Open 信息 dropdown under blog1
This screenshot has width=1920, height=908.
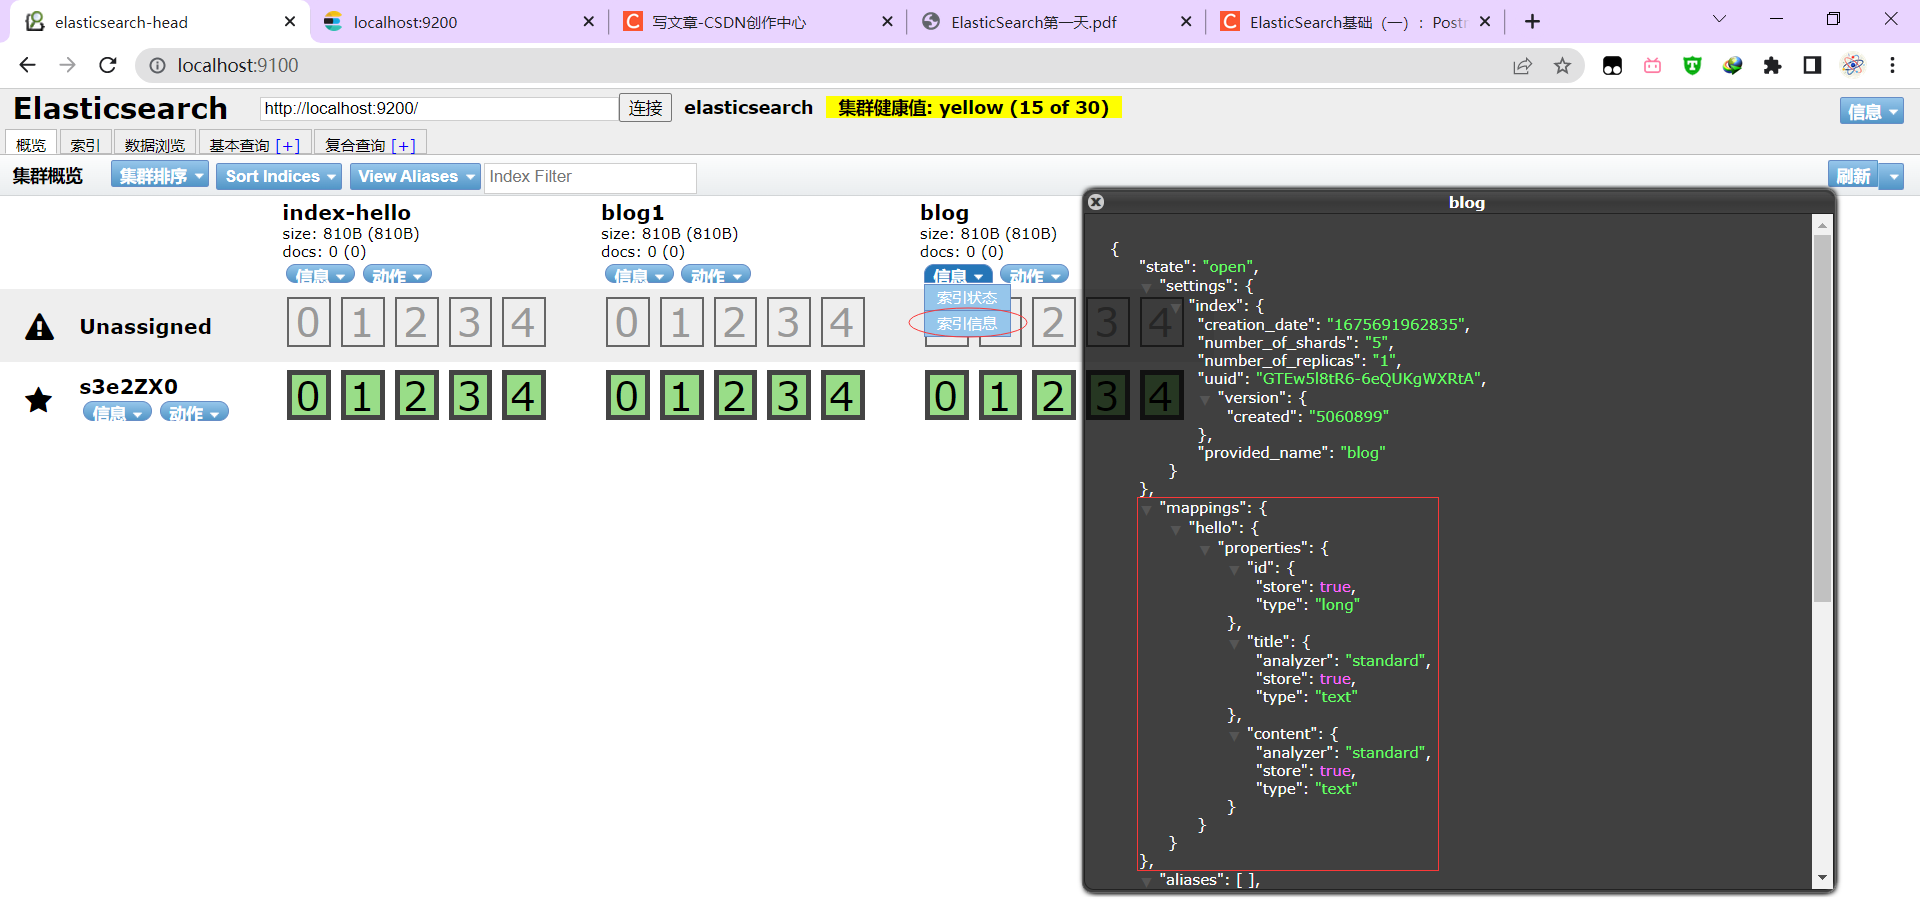pos(639,274)
